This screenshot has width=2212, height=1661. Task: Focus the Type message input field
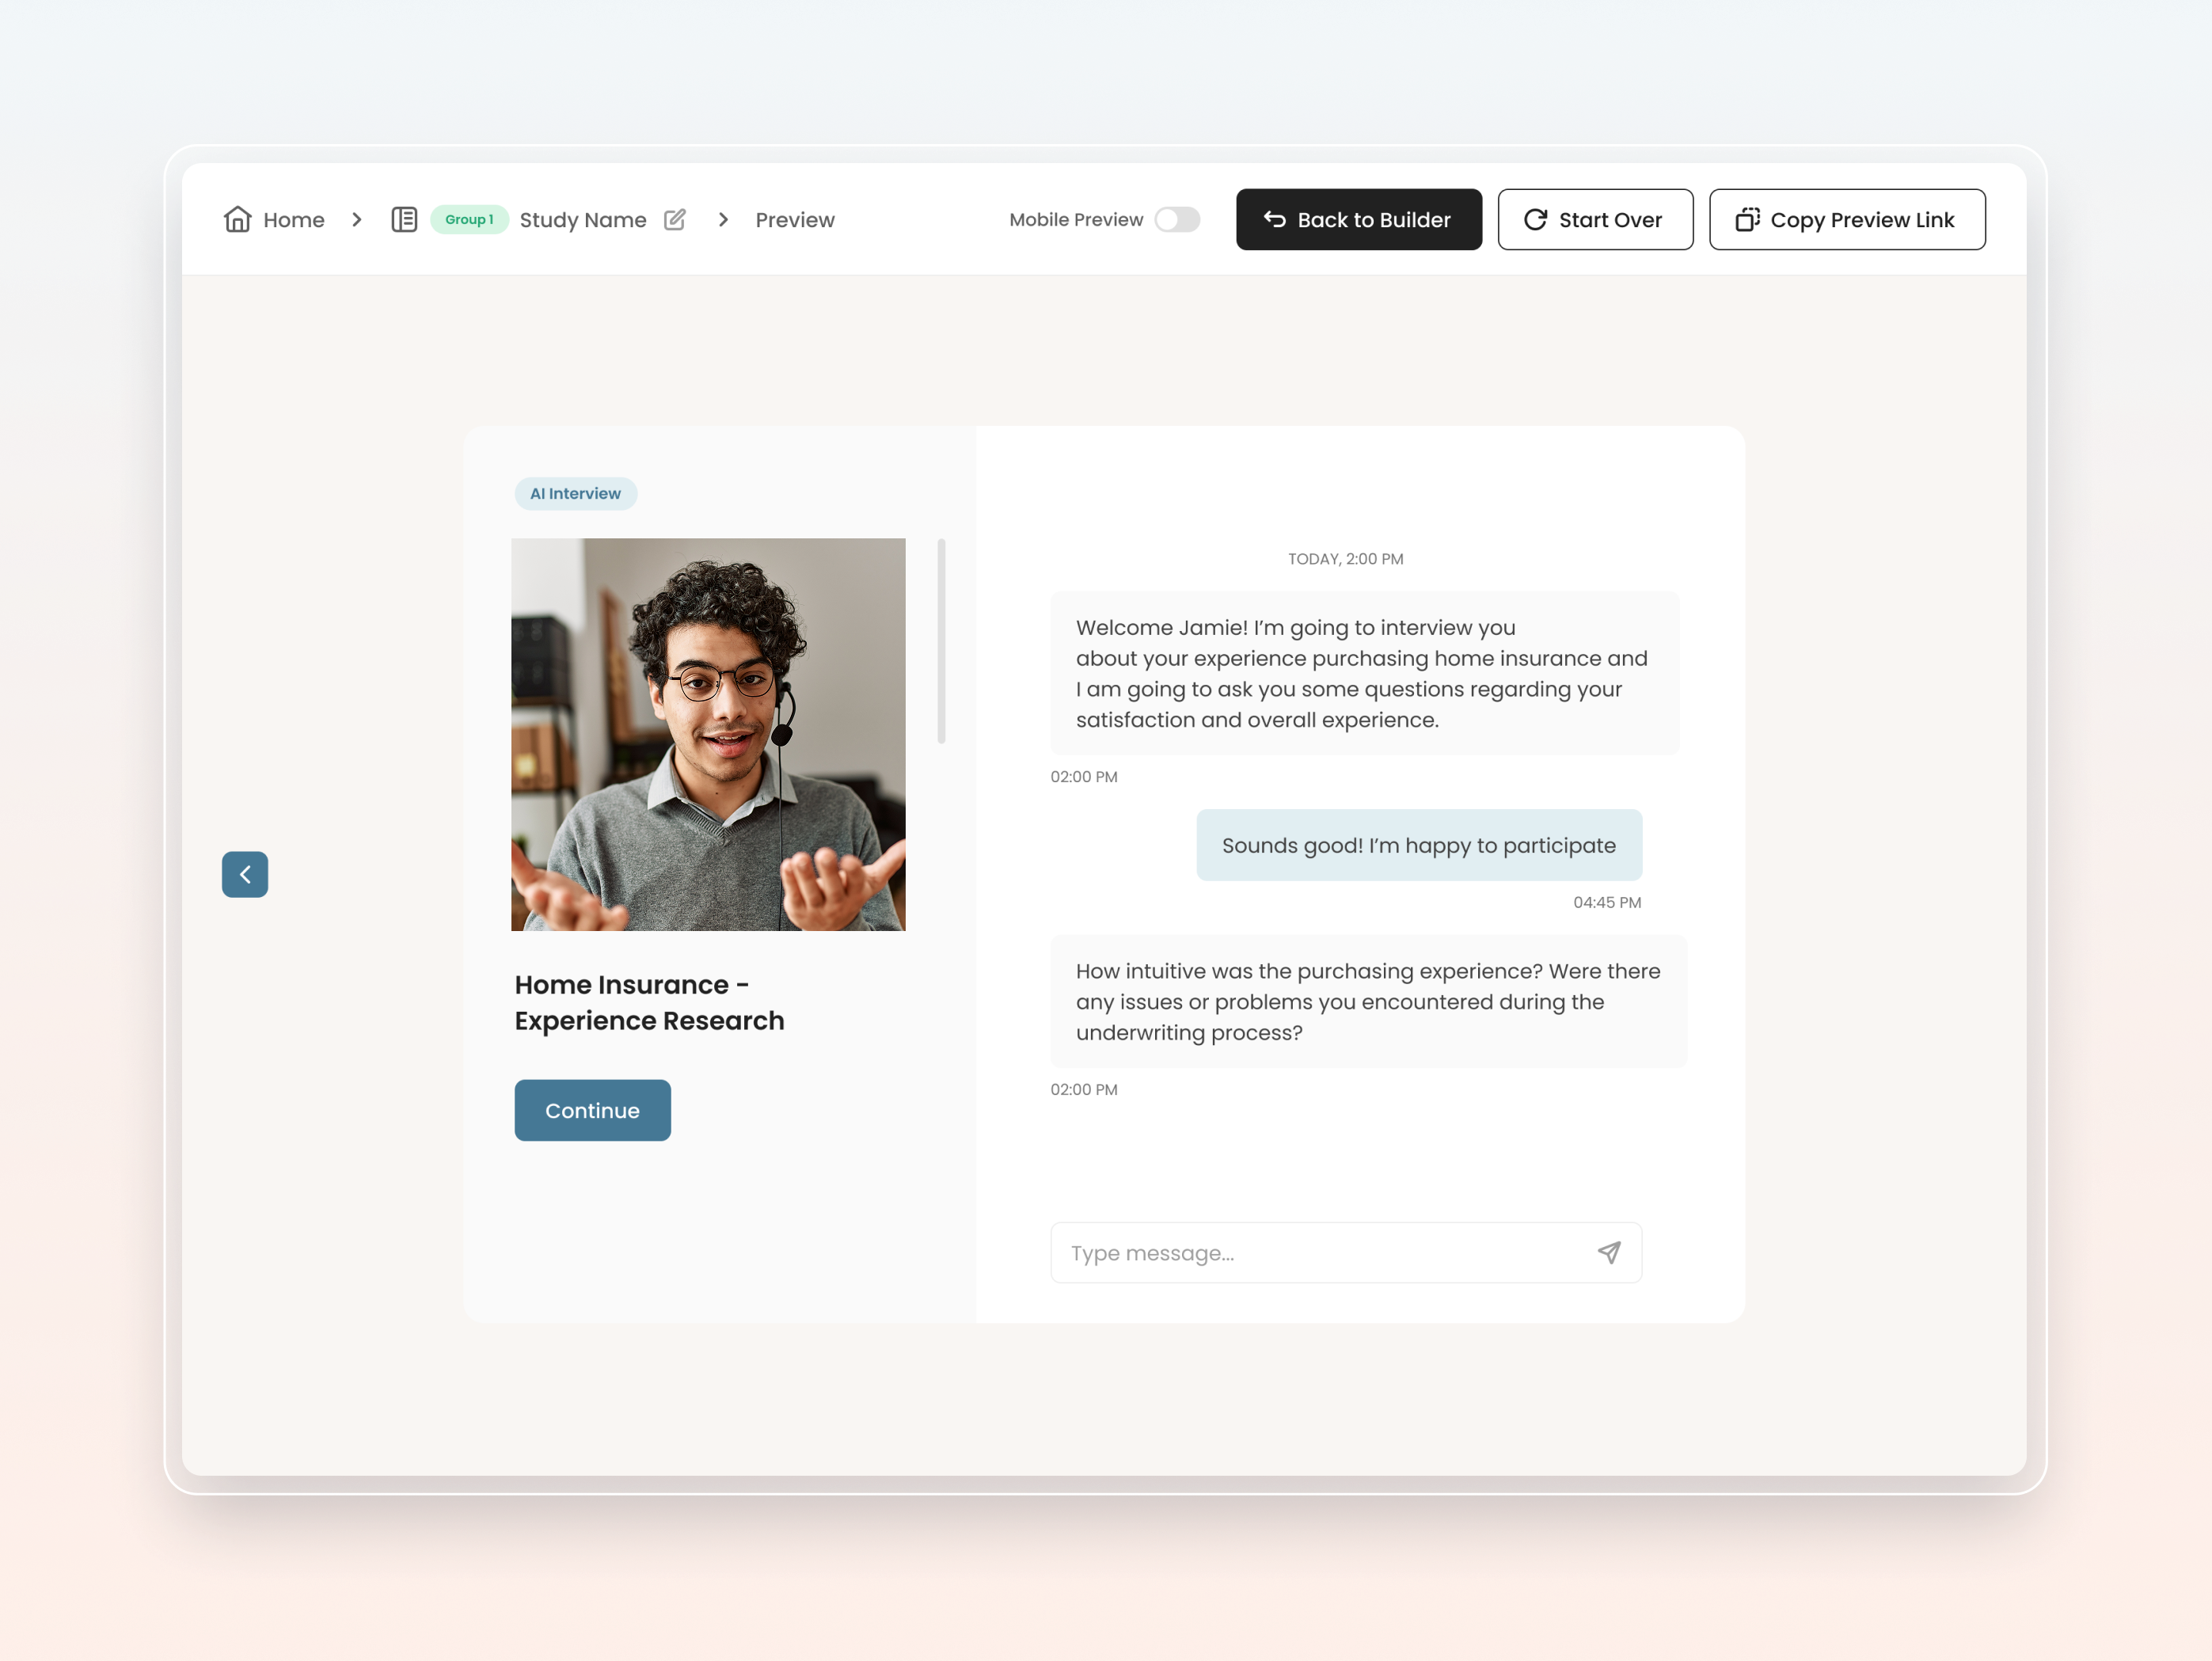tap(1320, 1252)
